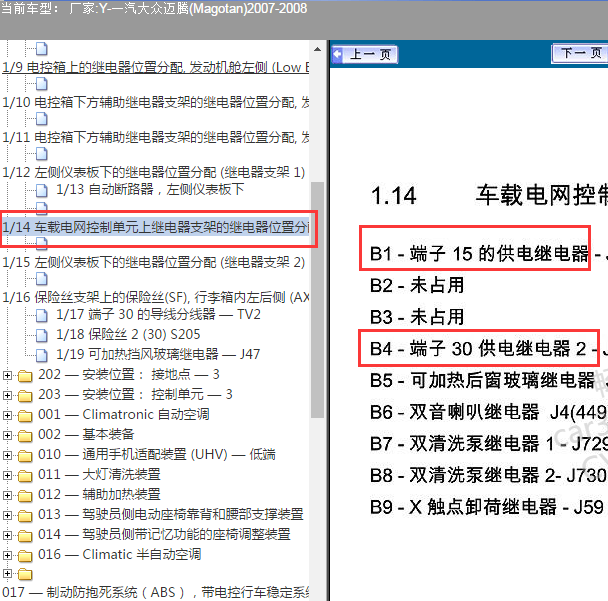This screenshot has width=608, height=601.
Task: Open 1/12 左侧仪表板下的继电器位置分配 (继电器支架 1)
Action: (154, 172)
